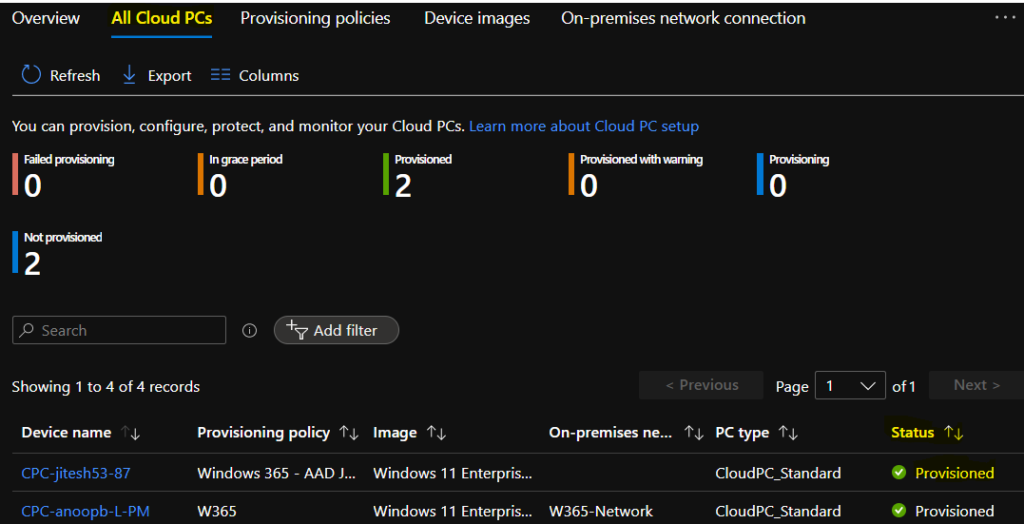Screen dimensions: 1024x524
Task: Click CloudPC_Standard in CPC-jitesh53-87 row
Action: click(x=778, y=473)
